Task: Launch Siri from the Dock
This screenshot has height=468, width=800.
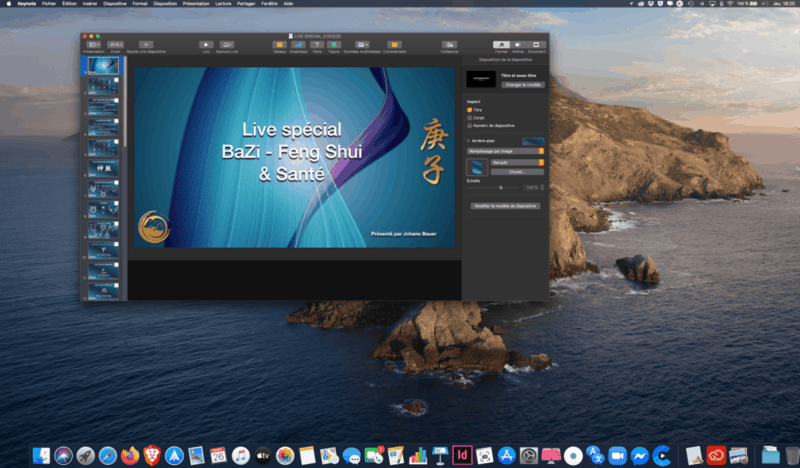Action: point(63,456)
